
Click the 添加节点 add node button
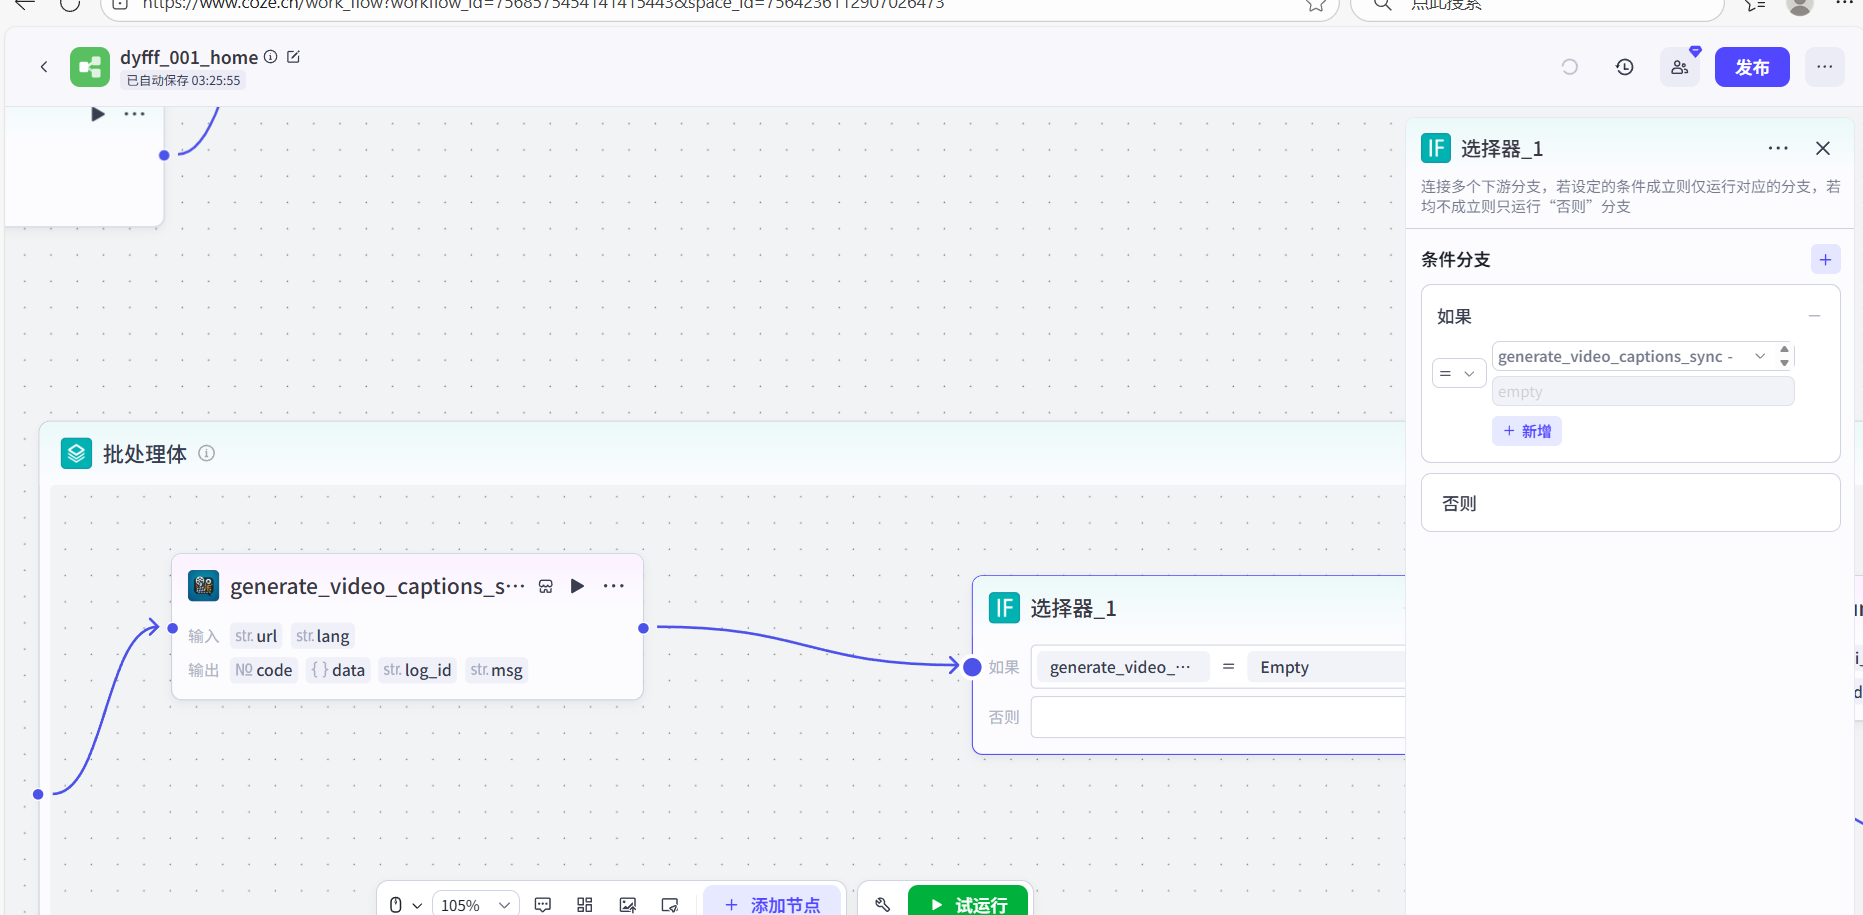[x=773, y=903]
